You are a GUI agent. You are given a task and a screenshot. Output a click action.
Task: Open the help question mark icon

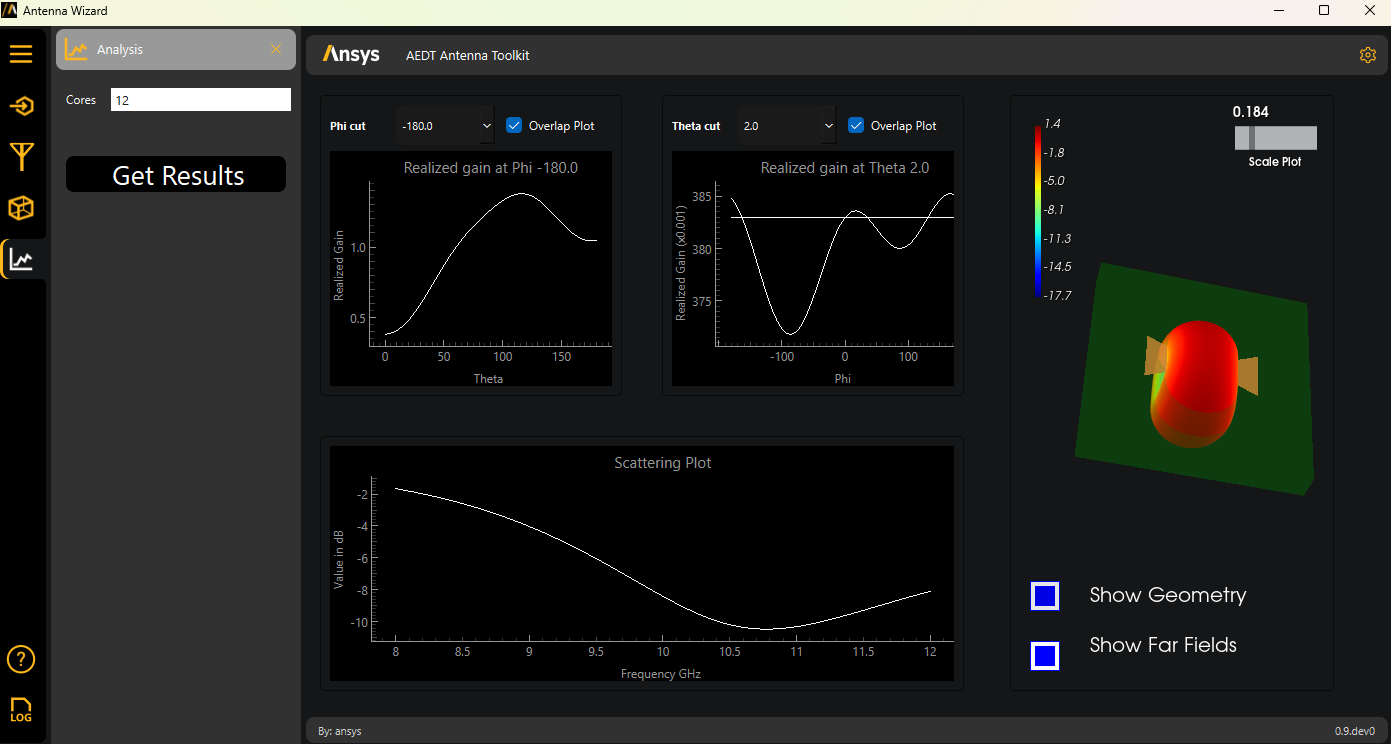21,660
